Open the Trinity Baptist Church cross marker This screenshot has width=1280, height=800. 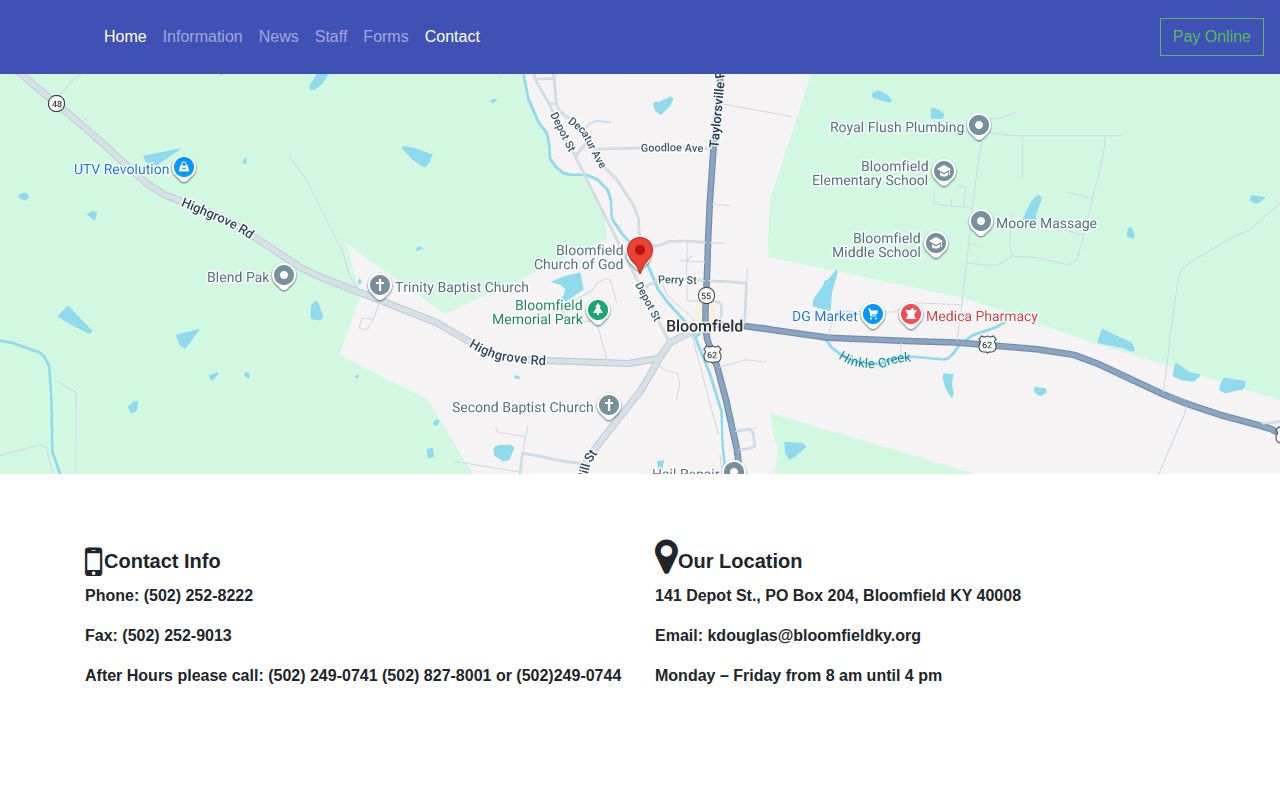pos(379,287)
